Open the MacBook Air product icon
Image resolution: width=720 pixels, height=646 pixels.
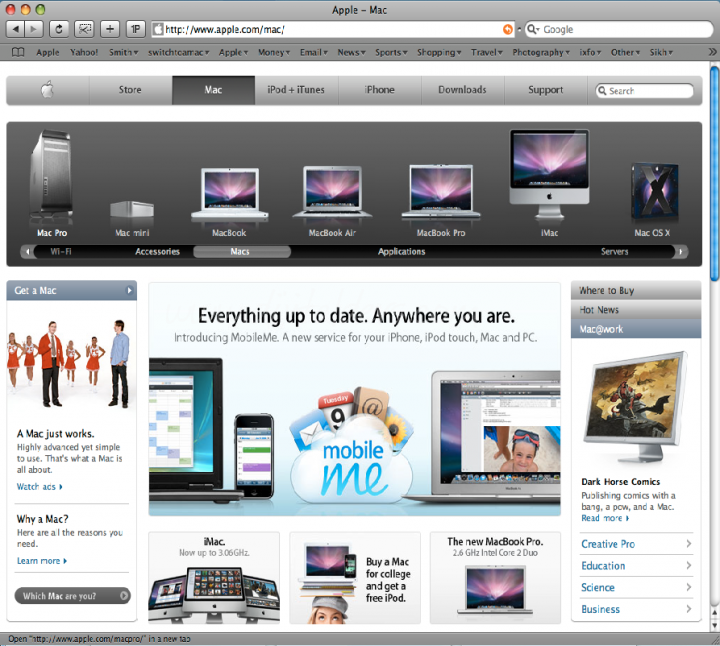[x=332, y=194]
